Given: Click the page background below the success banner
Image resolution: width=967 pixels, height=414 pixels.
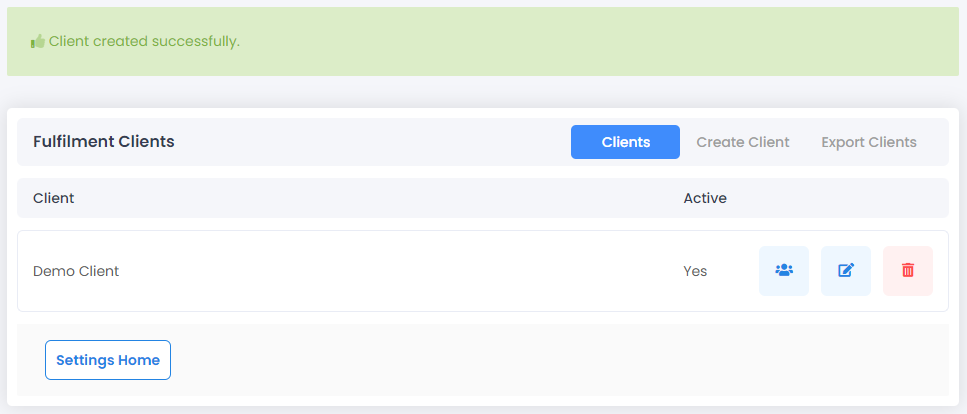Looking at the screenshot, I should click(x=483, y=92).
